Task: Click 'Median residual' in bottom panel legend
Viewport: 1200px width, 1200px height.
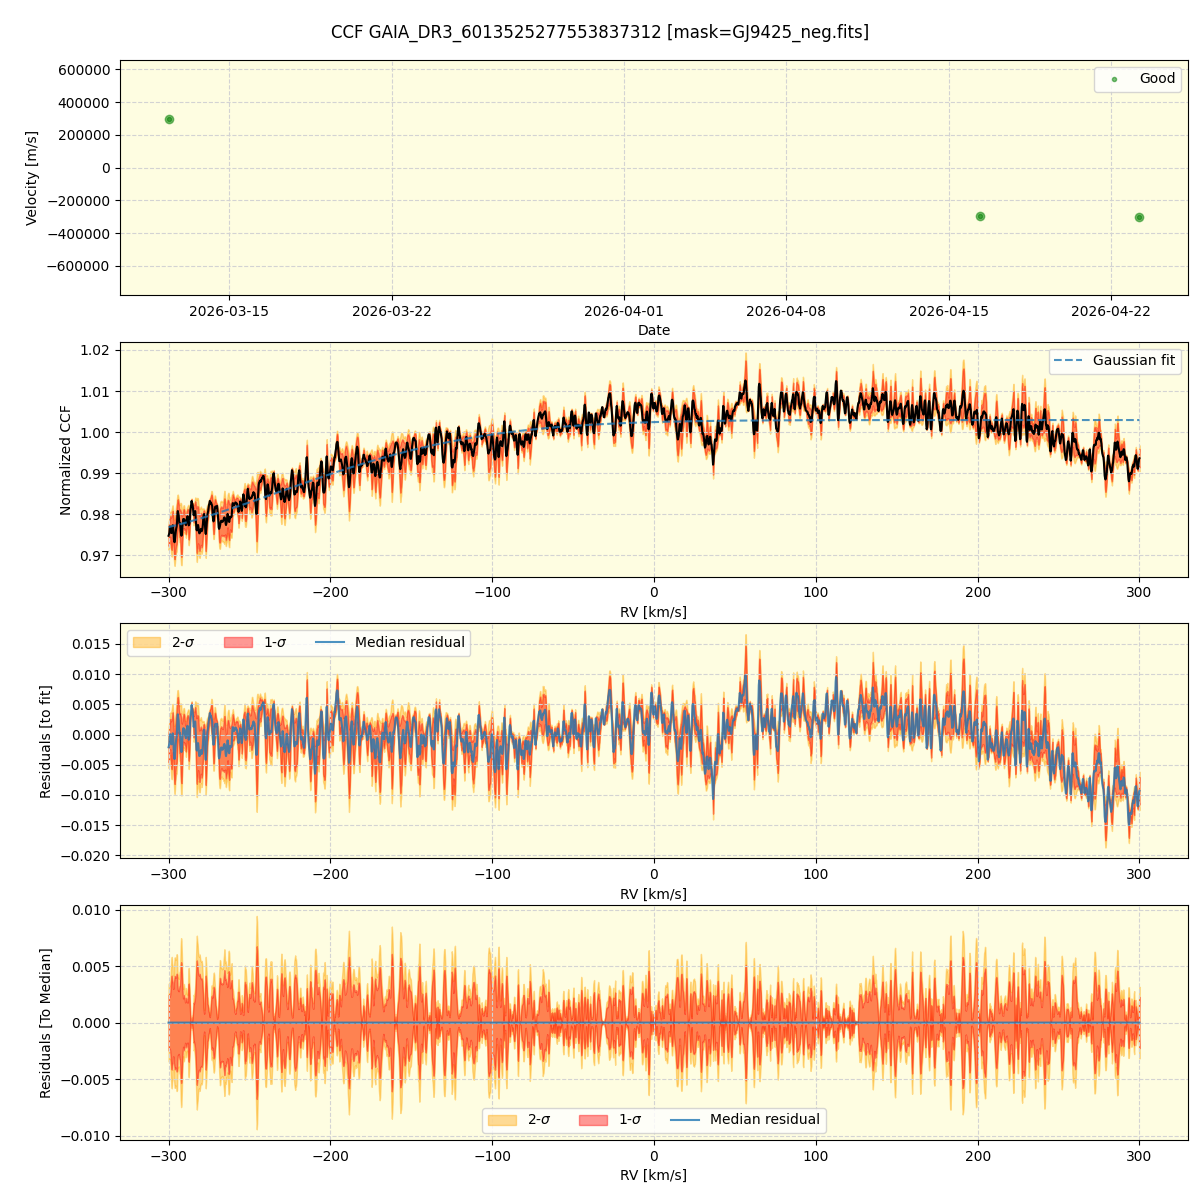Action: click(764, 1120)
